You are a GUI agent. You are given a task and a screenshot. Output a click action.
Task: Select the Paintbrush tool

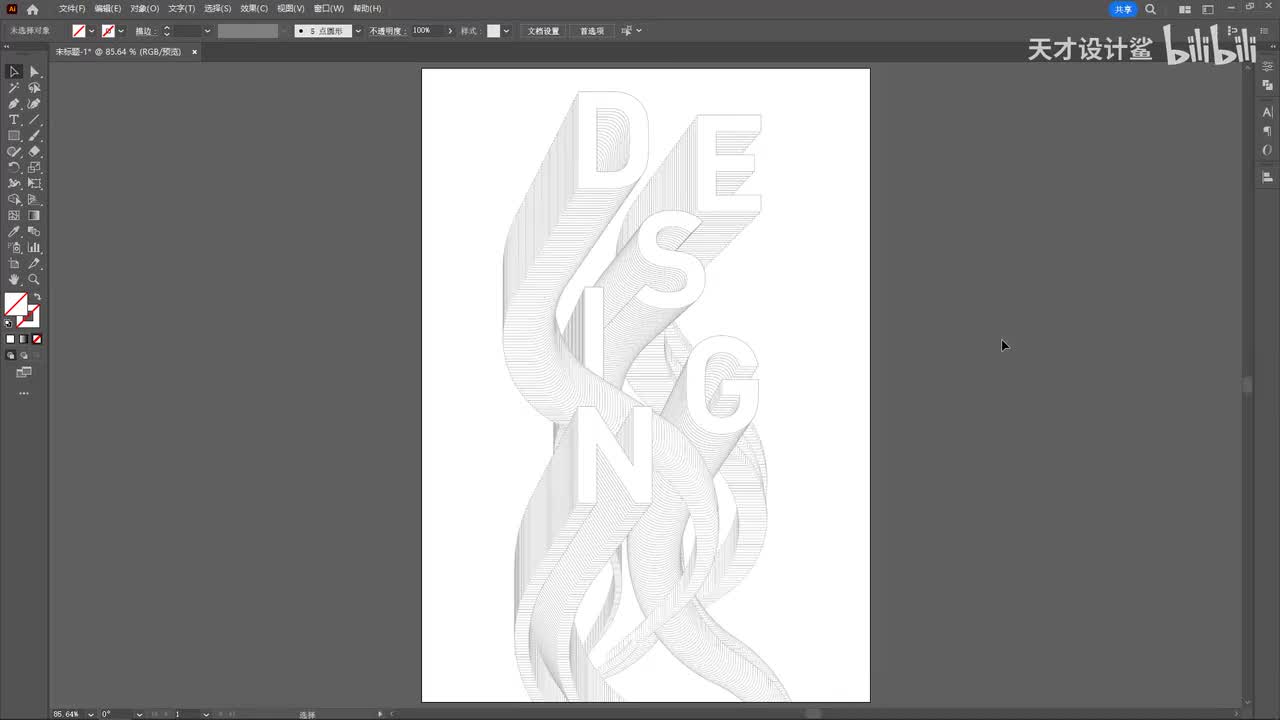coord(34,136)
